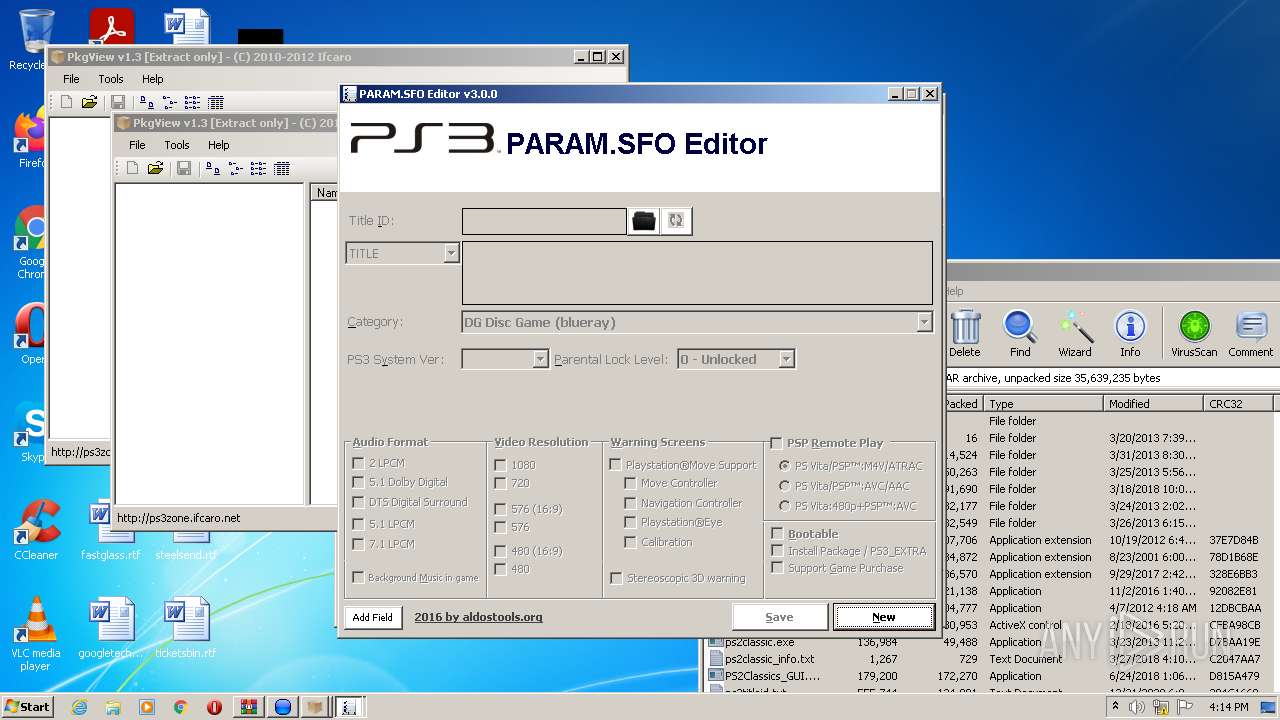
Task: Enable the 720 video resolution checkbox
Action: [500, 483]
